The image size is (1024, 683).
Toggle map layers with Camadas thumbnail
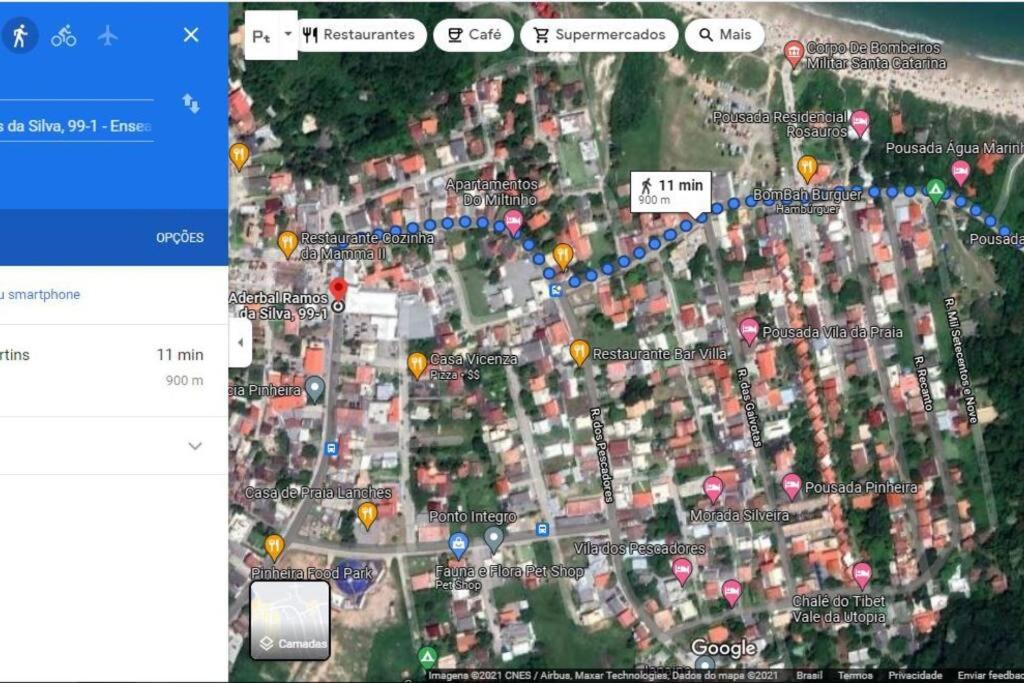click(290, 620)
